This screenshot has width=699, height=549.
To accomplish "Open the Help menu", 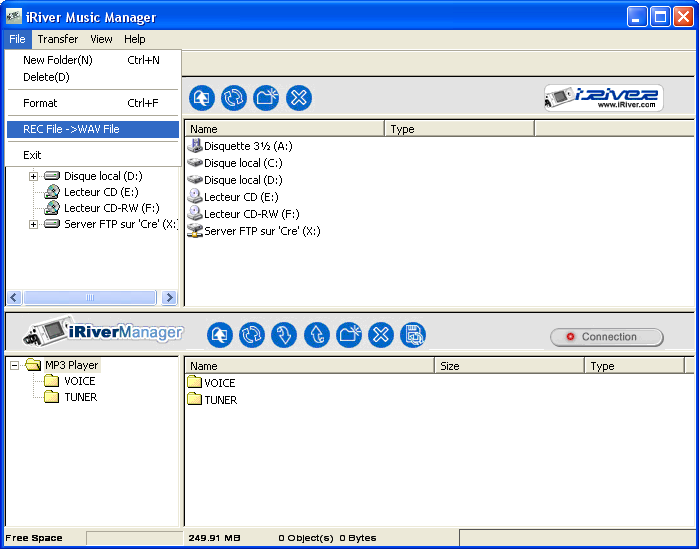I will [135, 39].
